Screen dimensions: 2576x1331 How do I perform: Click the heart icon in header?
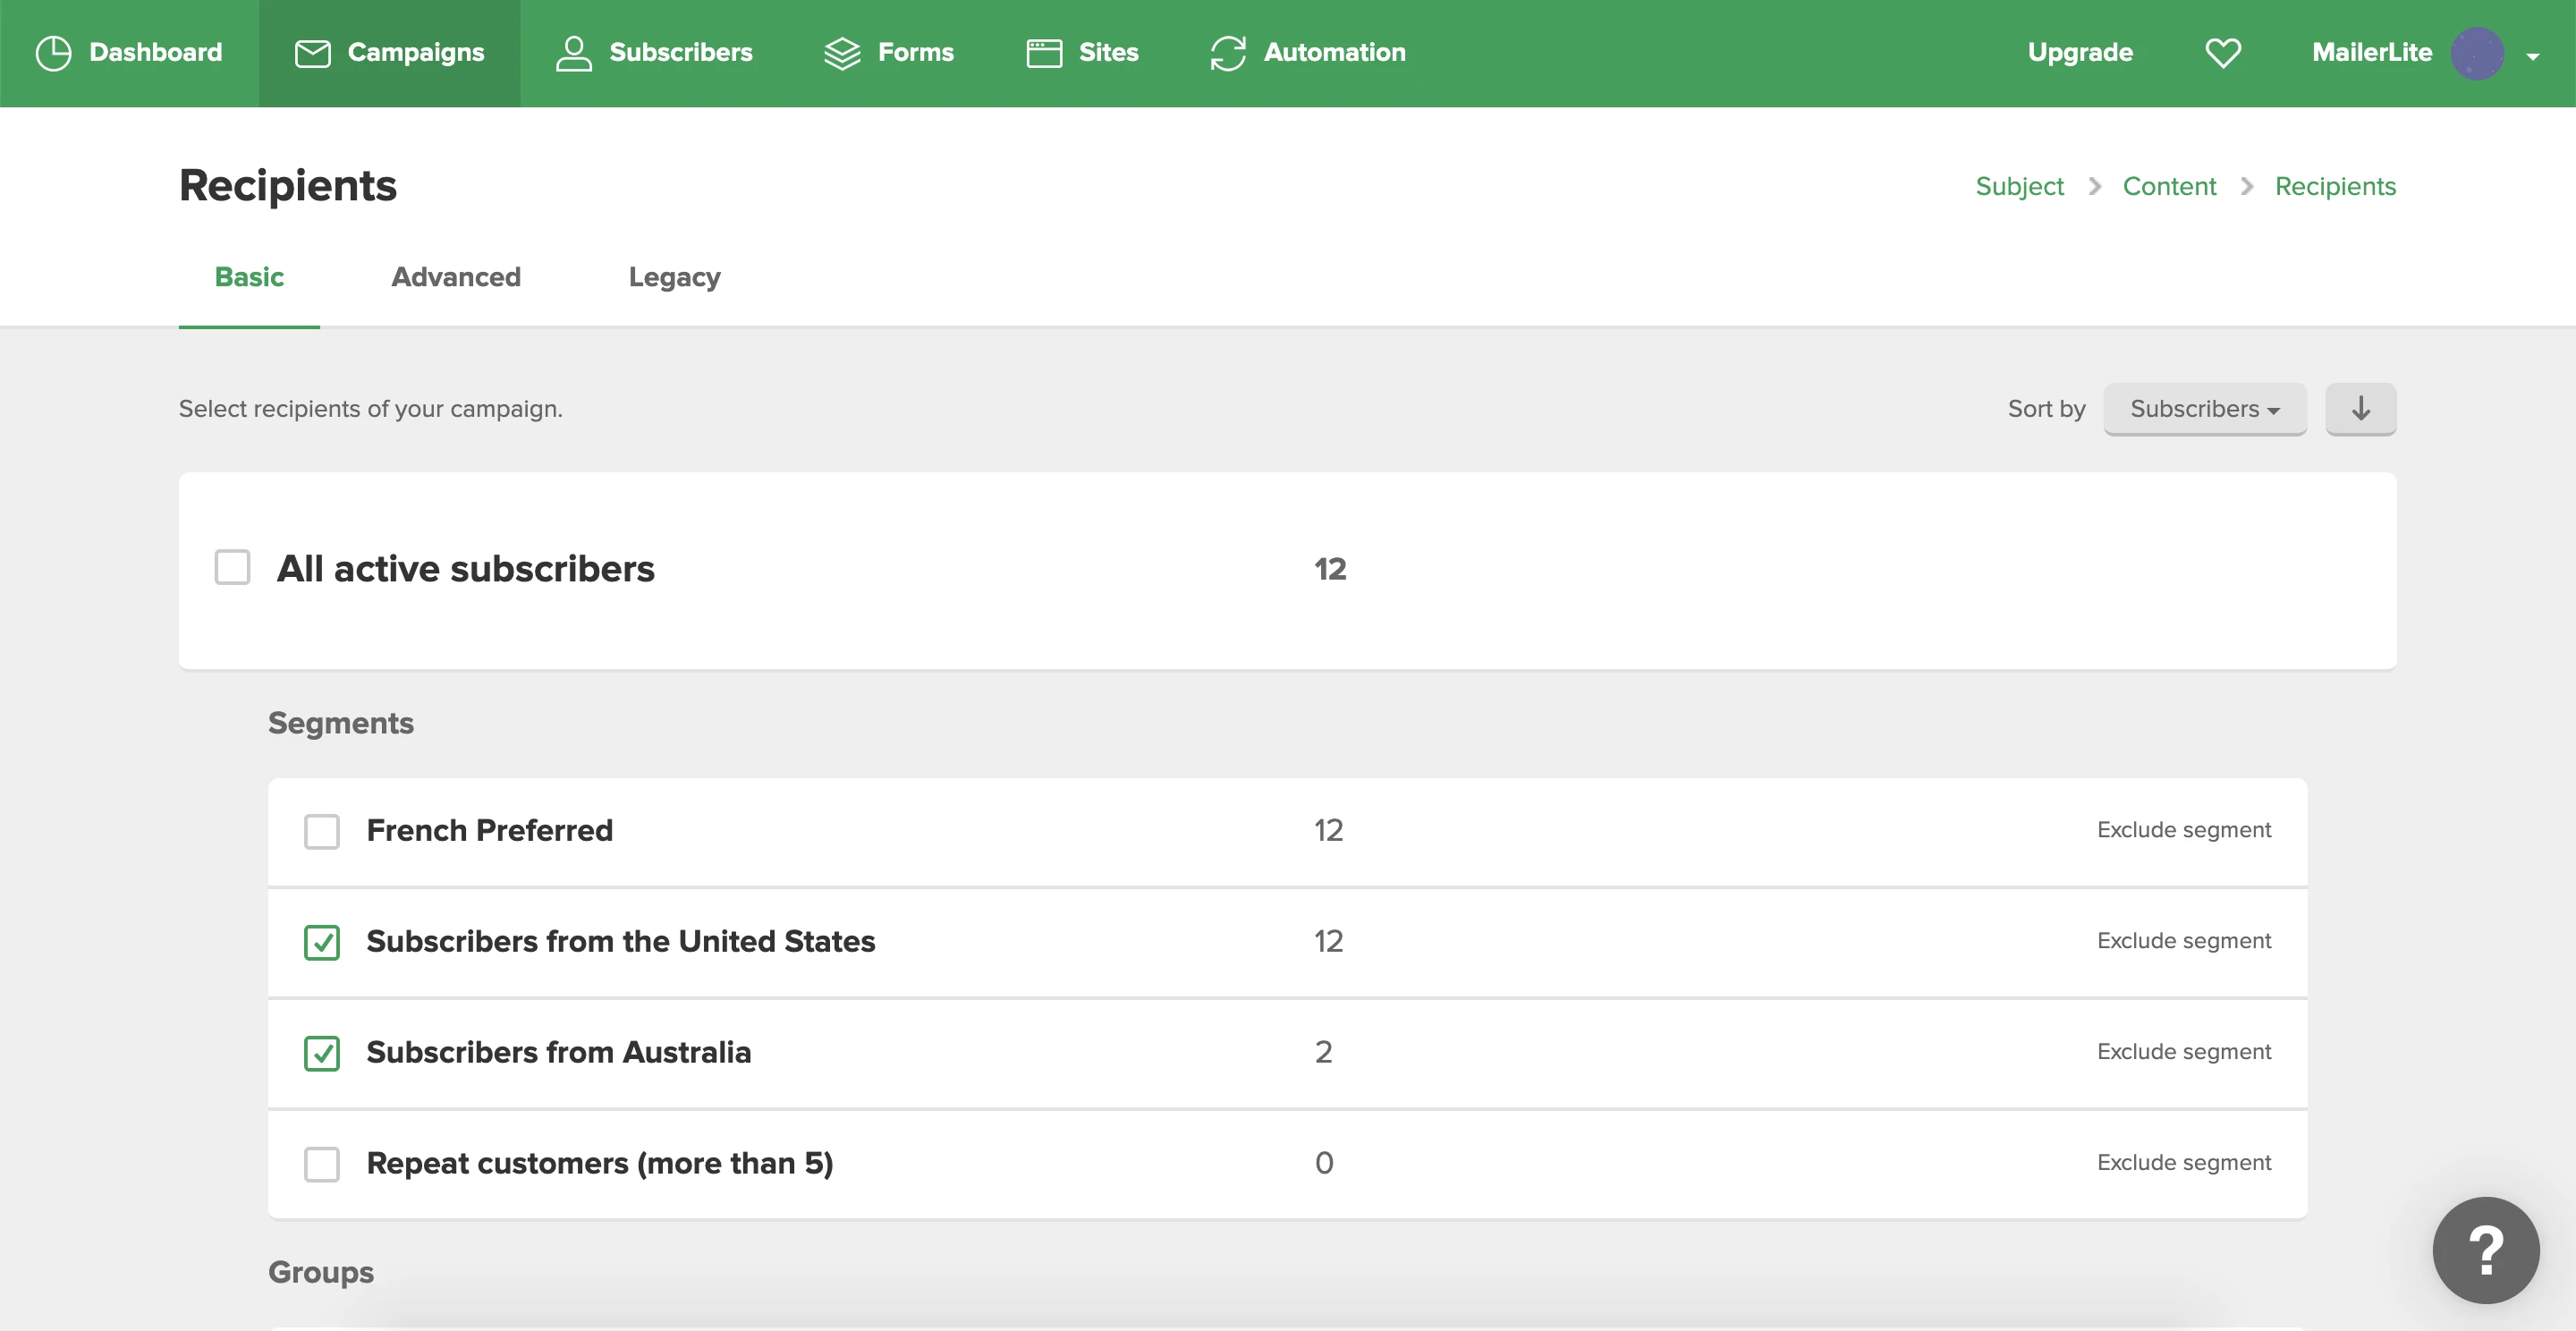click(x=2222, y=53)
